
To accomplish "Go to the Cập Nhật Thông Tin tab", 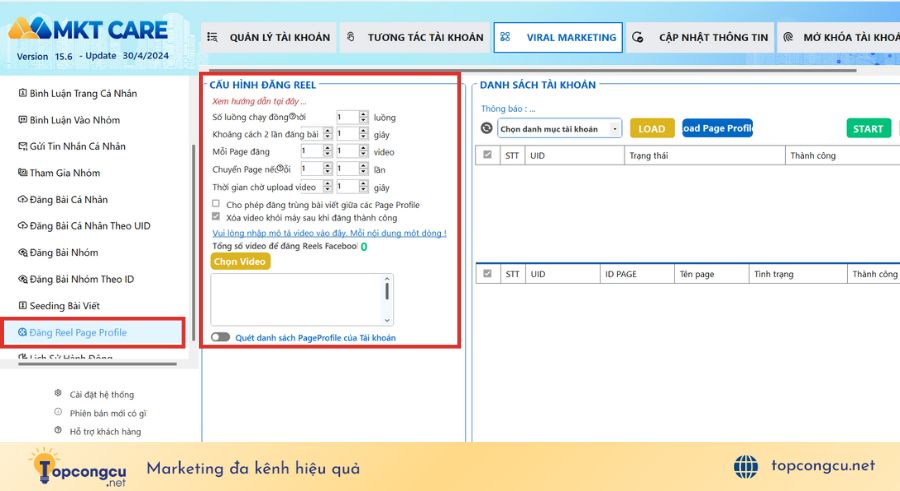I will tap(700, 37).
